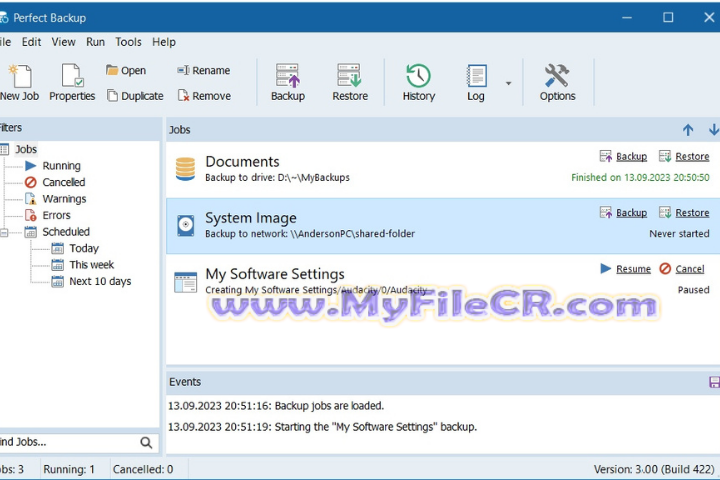Select the Documents job database icon

point(186,169)
